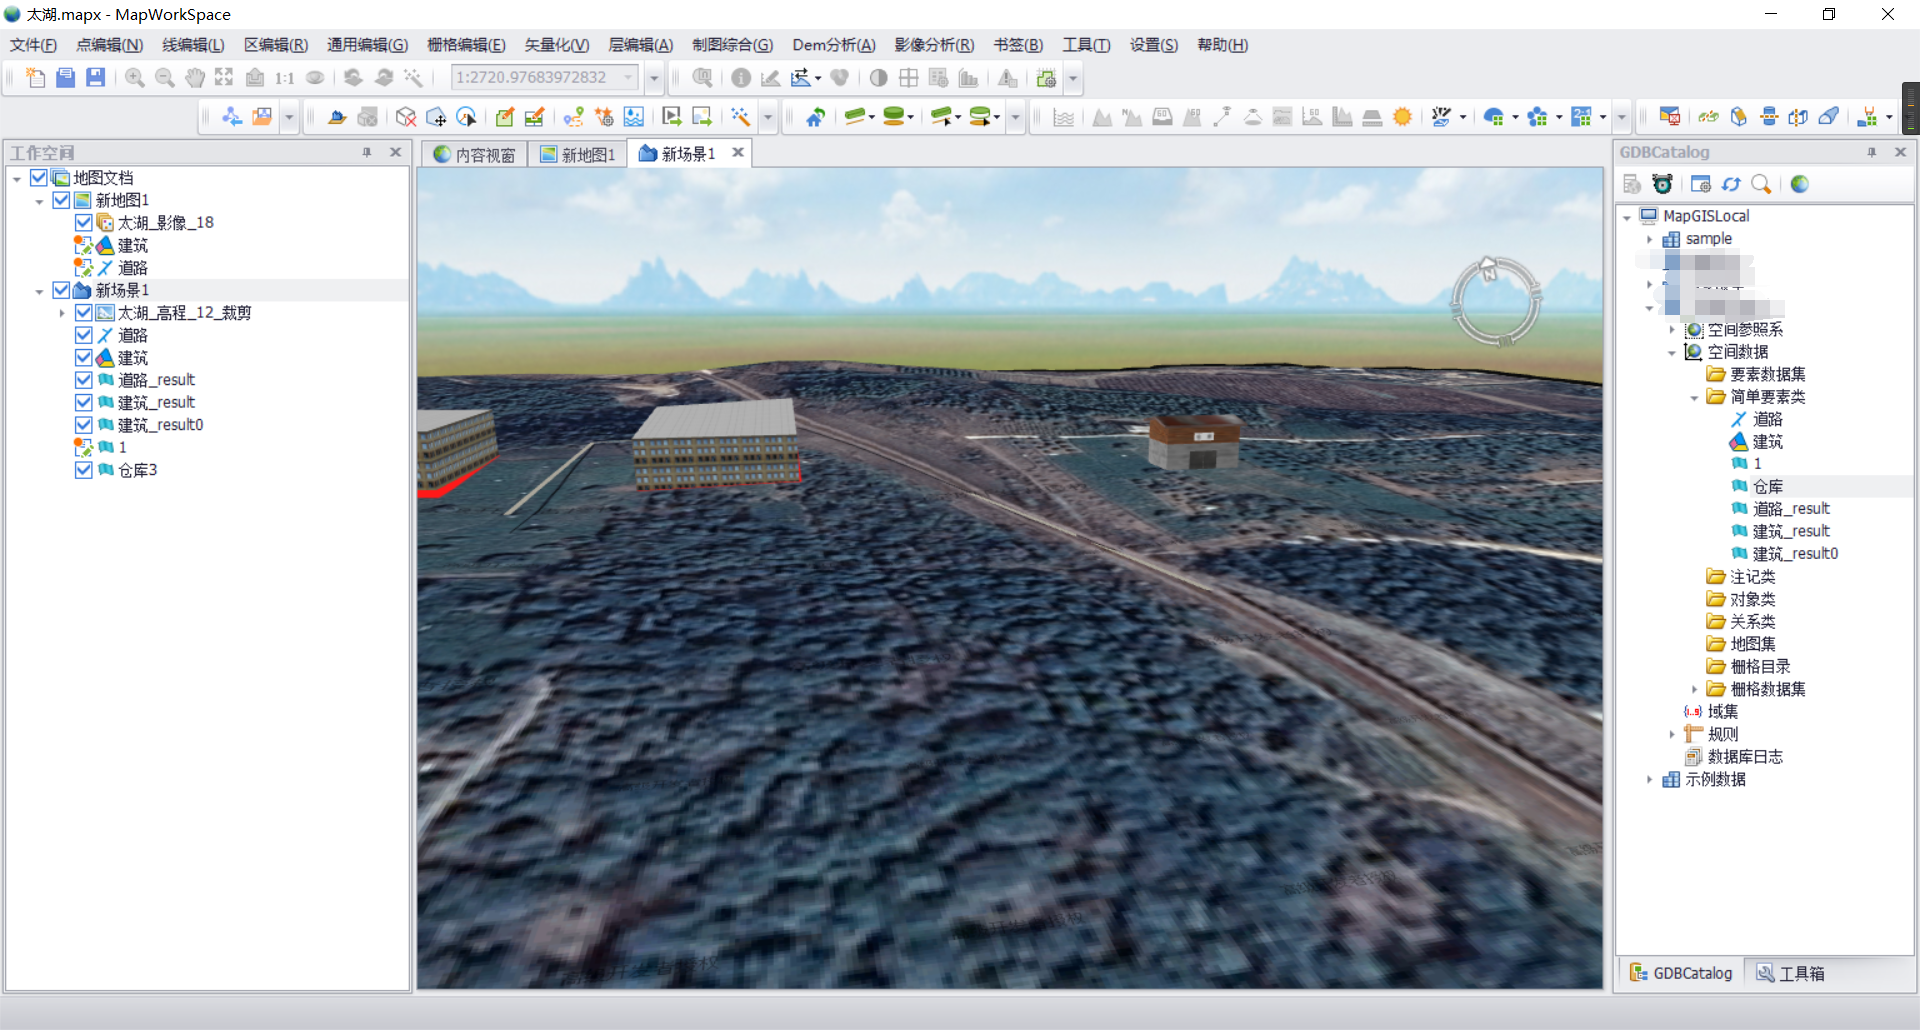
Task: Collapse the 空间数据 node in GDBCatalog
Action: pyautogui.click(x=1671, y=352)
